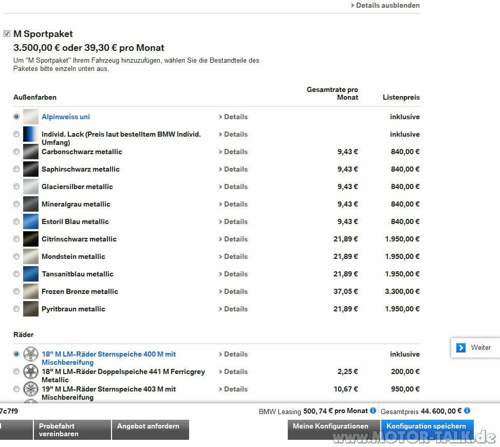Expand Details for Individ. Lack
500x447 pixels.
click(233, 134)
